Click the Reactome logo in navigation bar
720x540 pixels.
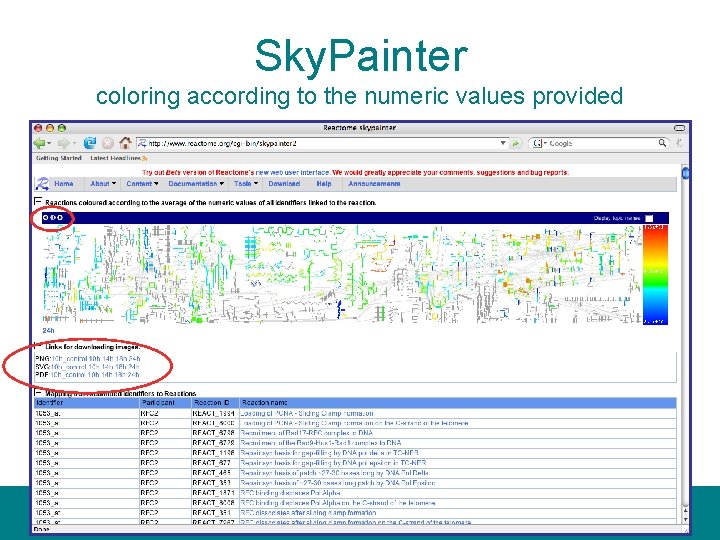pos(42,184)
